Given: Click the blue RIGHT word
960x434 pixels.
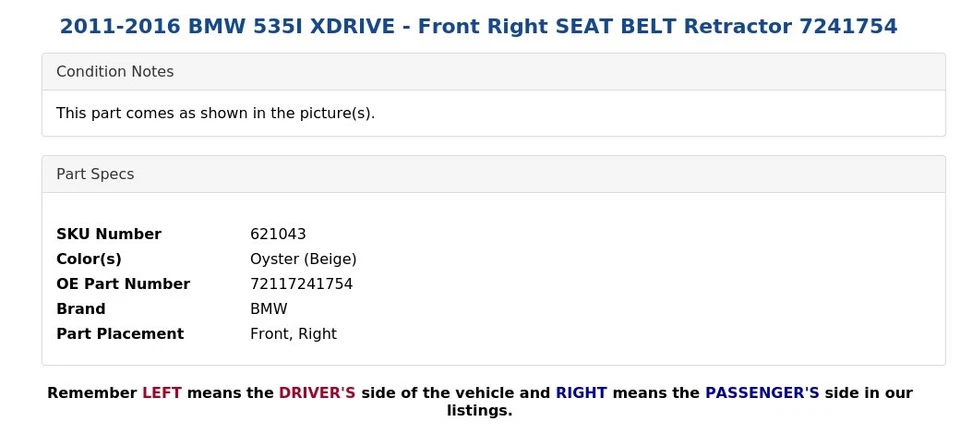Looking at the screenshot, I should [x=581, y=393].
